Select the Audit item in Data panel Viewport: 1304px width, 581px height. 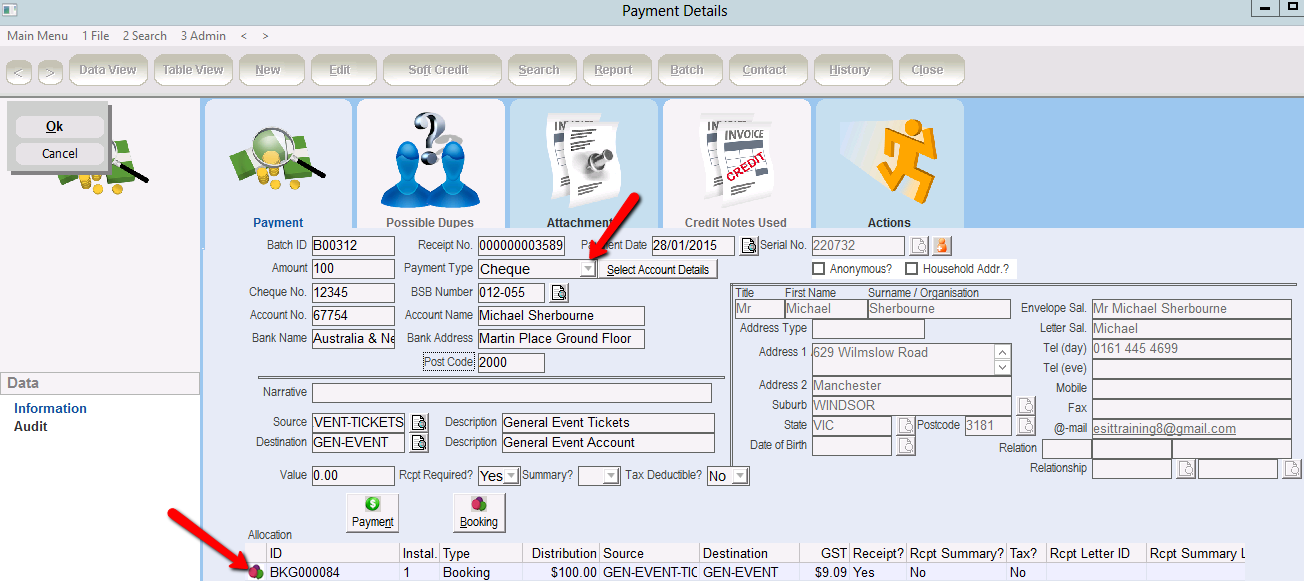[x=31, y=426]
